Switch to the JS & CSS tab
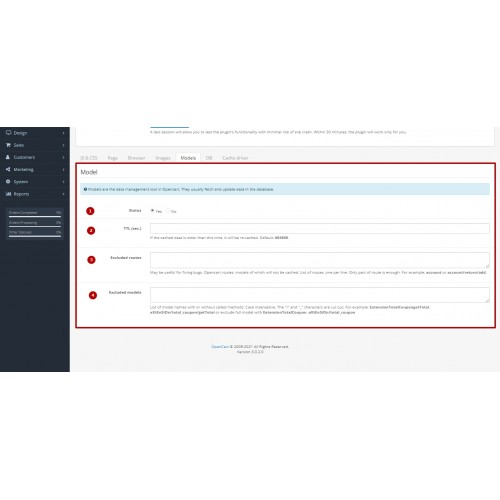Viewport: 500px width, 500px height. [x=89, y=158]
